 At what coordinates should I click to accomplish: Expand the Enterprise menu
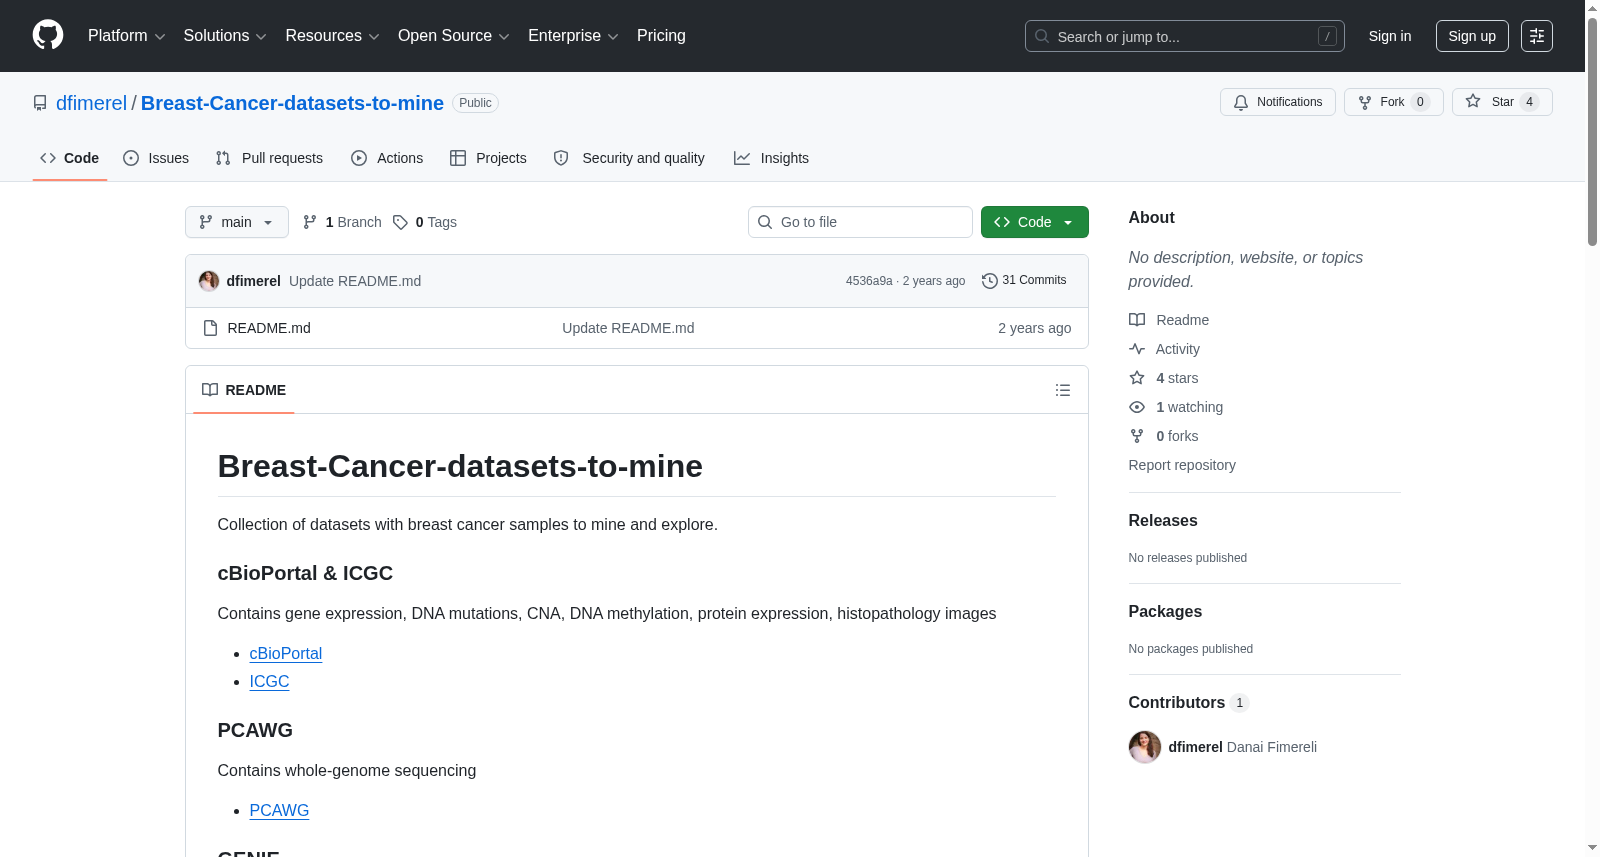point(573,36)
